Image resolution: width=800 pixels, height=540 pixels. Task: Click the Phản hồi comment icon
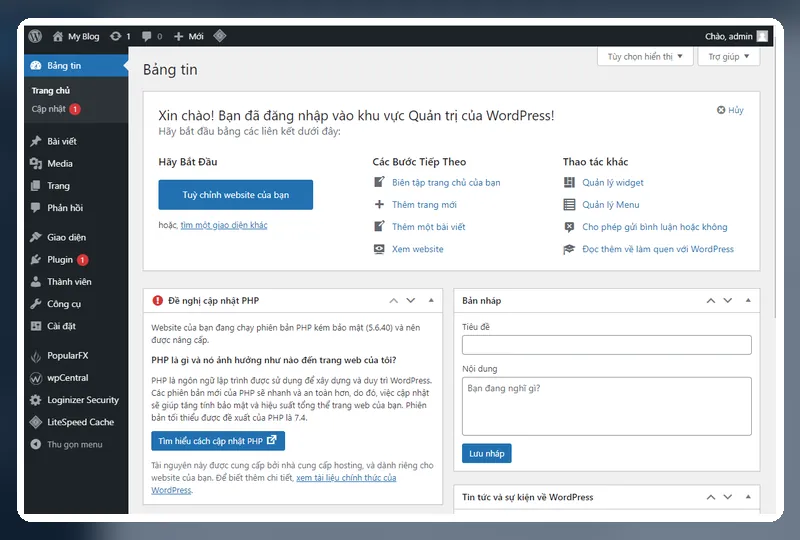36,208
